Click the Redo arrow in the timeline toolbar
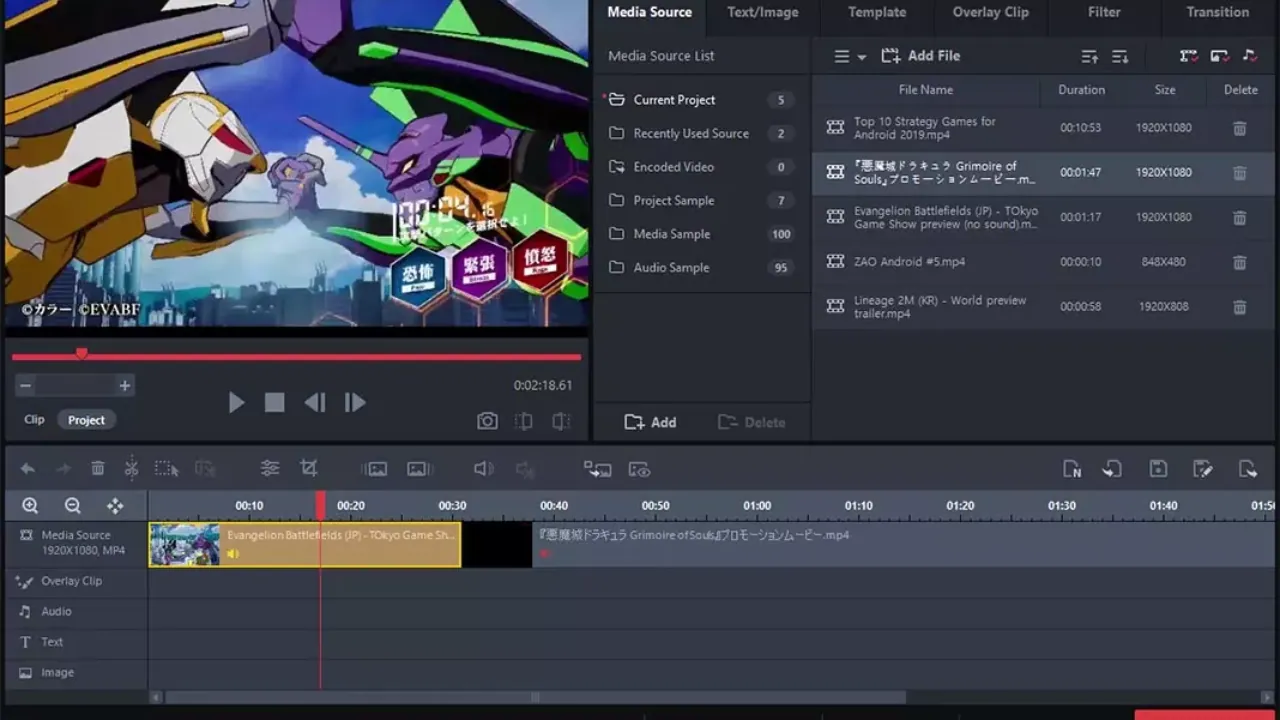Screen dimensions: 1280x720 63,468
